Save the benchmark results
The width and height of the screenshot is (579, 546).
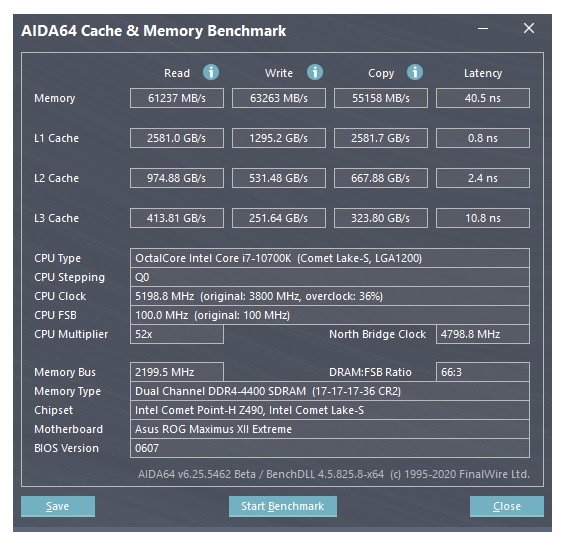click(58, 506)
